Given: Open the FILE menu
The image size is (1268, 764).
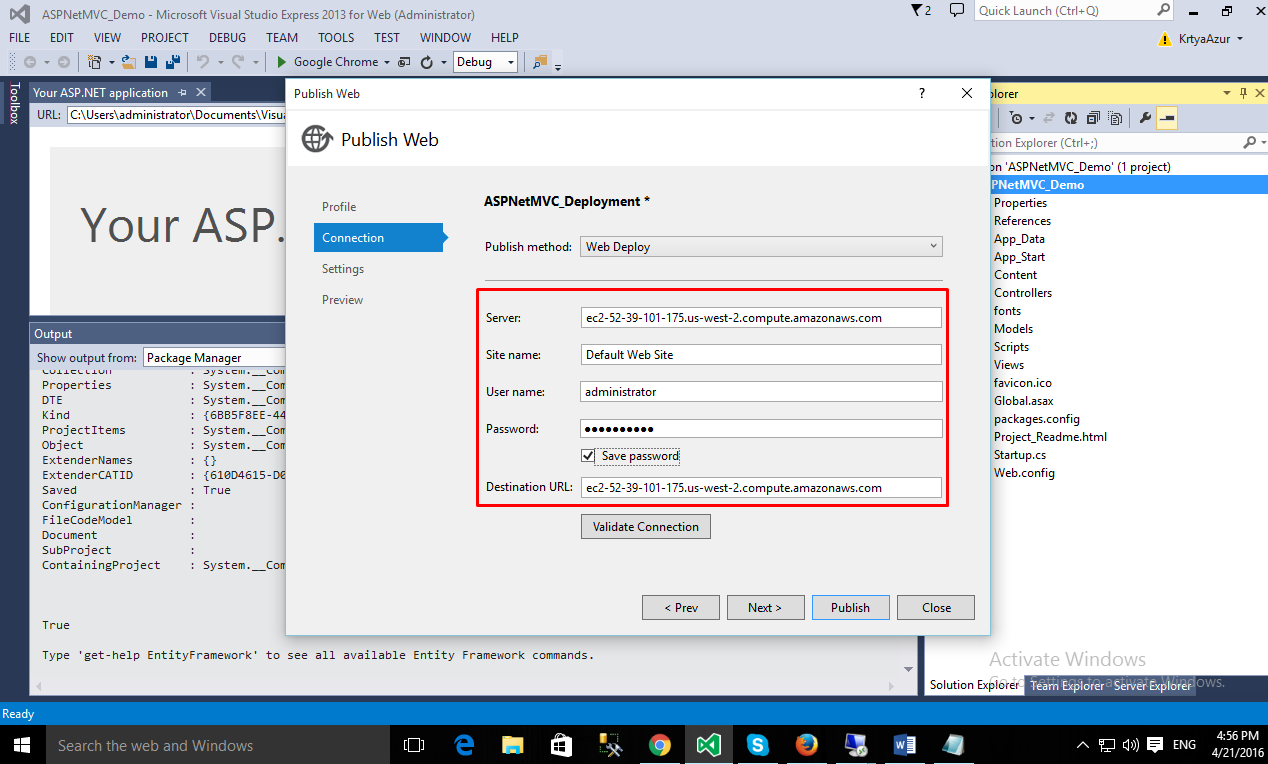Looking at the screenshot, I should pos(20,38).
